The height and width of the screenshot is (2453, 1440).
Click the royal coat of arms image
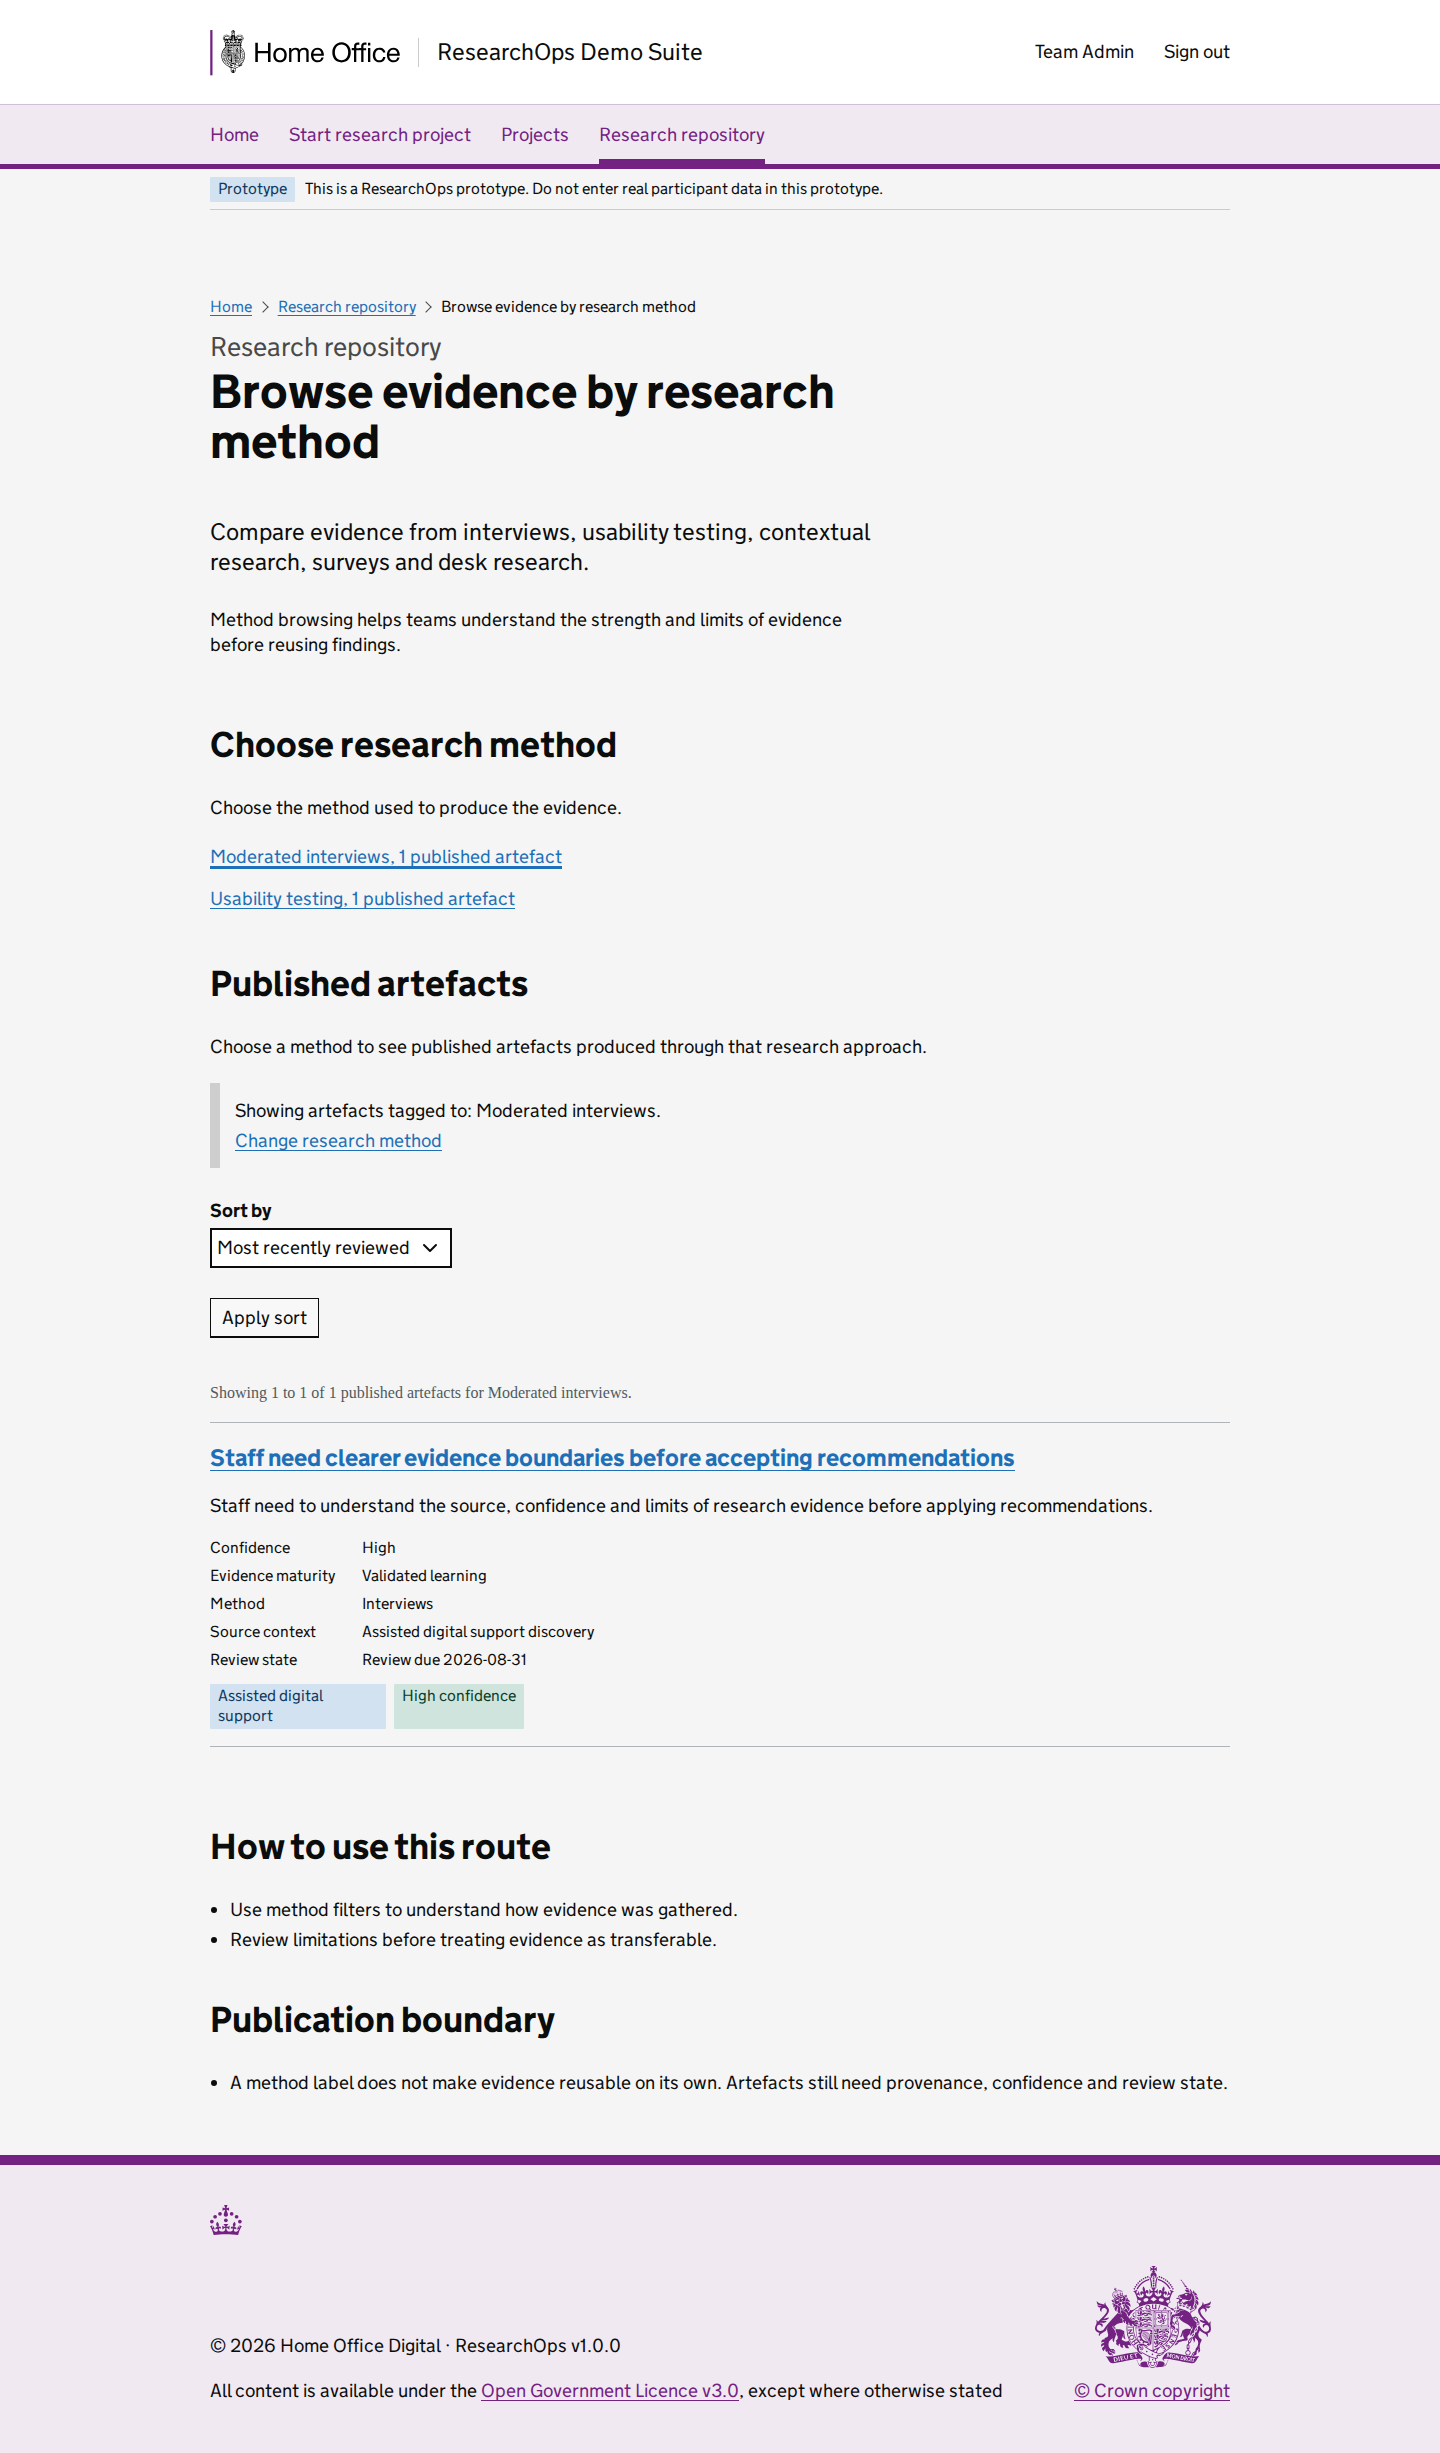pyautogui.click(x=1153, y=2316)
